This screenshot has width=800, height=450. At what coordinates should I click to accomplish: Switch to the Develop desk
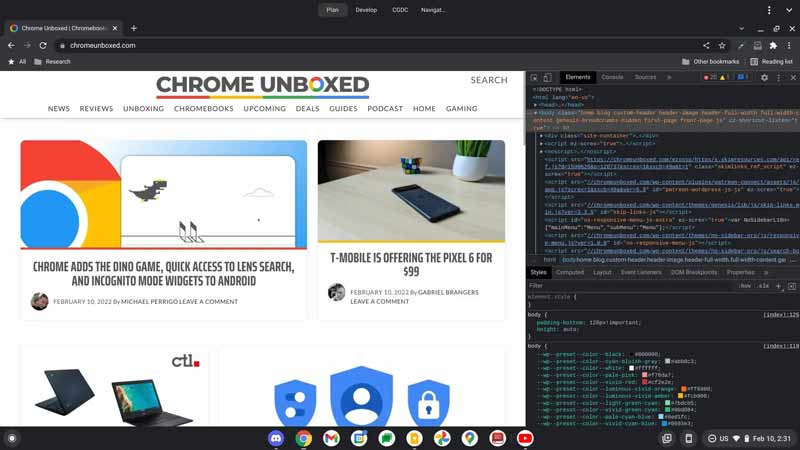tap(366, 10)
